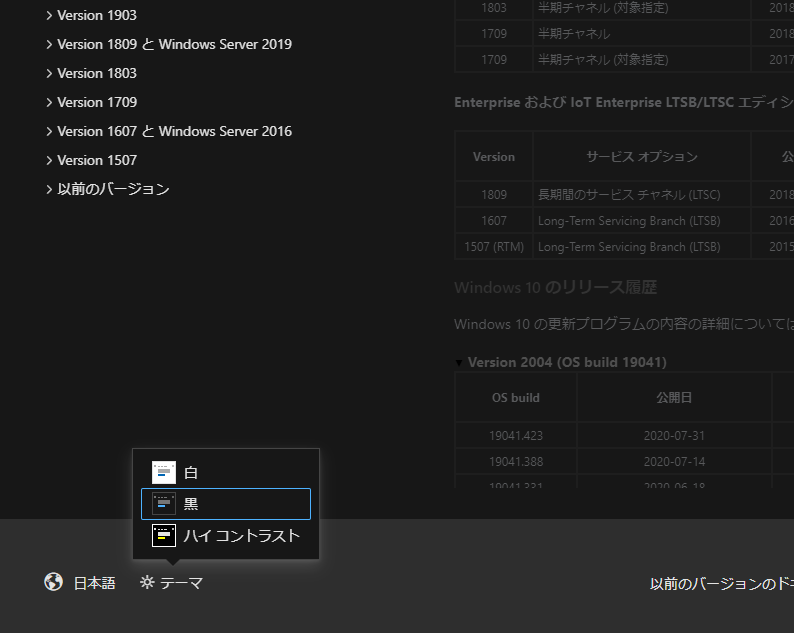Click the 半期チャネル cell without 対象指定

point(642,33)
